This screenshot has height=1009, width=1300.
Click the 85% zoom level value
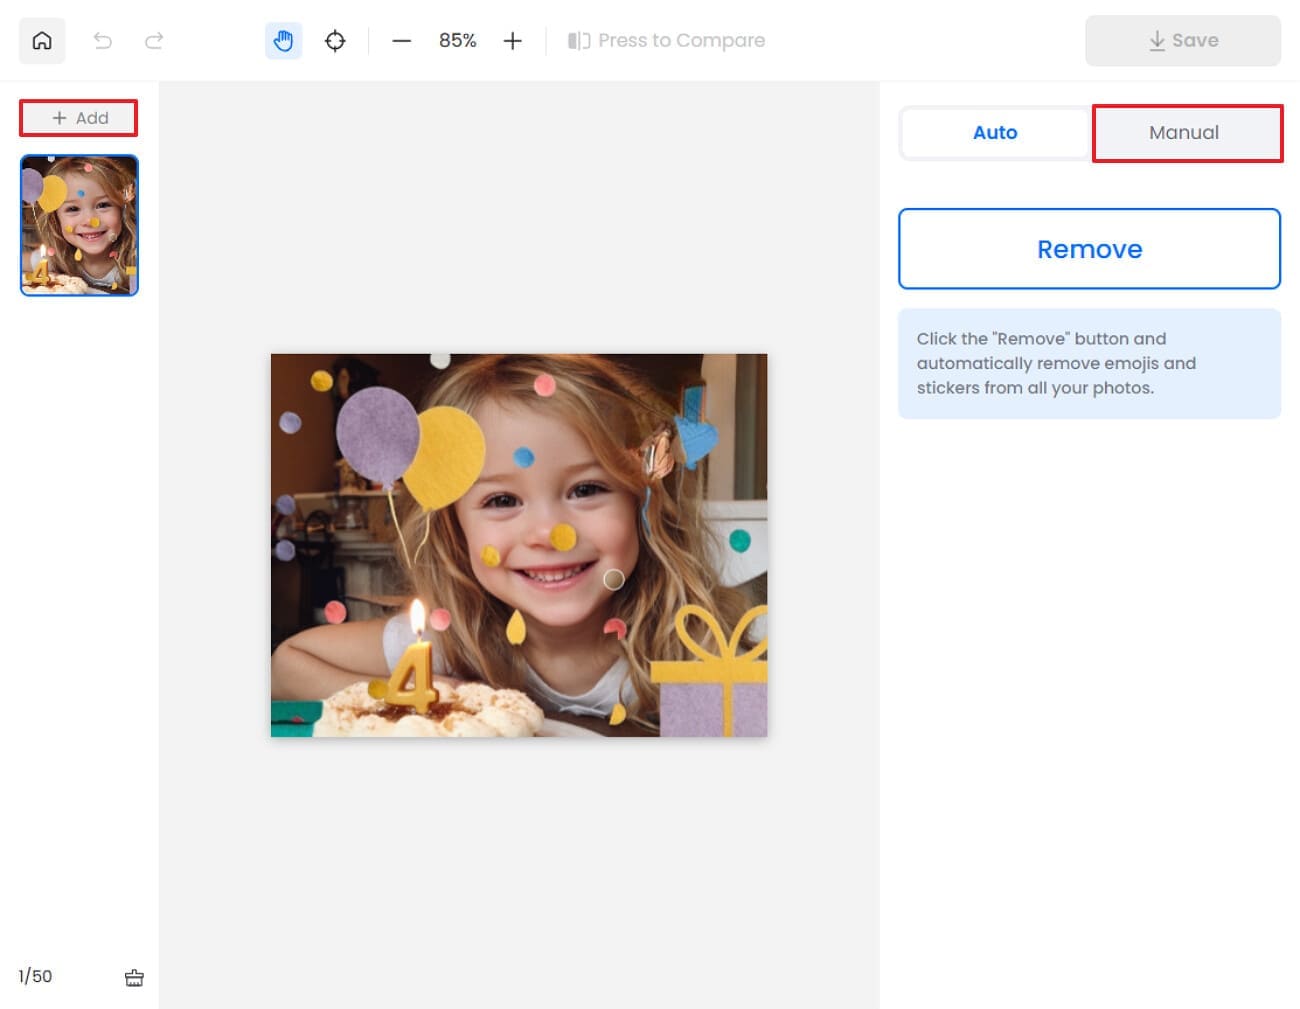coord(457,41)
